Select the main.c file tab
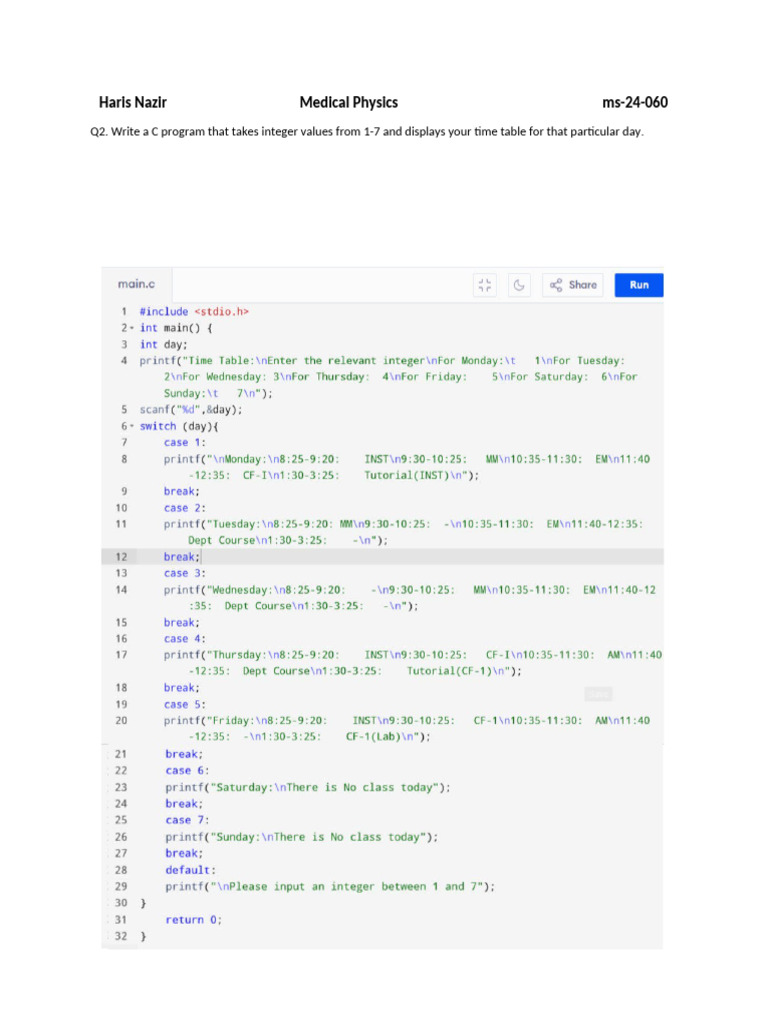Viewport: 768px width, 1024px height. click(136, 284)
